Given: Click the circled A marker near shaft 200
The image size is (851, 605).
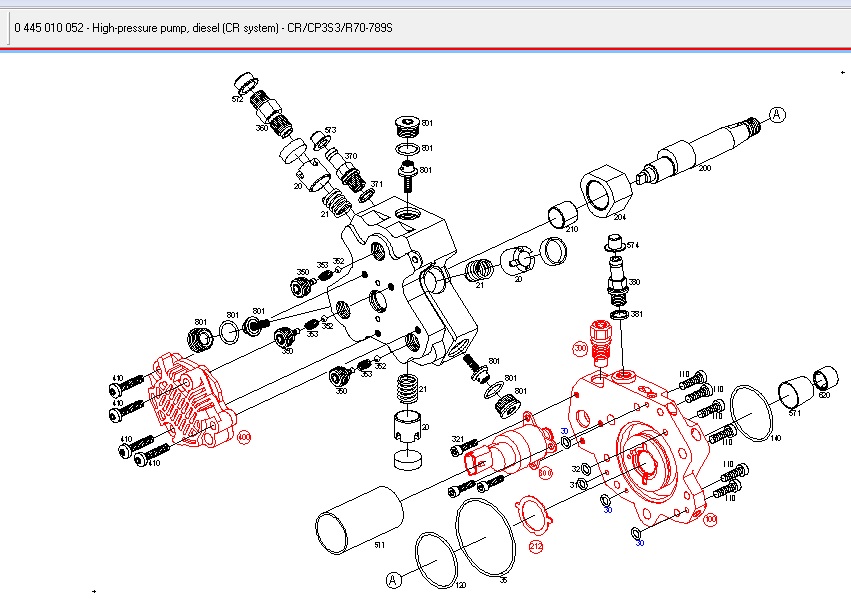Looking at the screenshot, I should tap(777, 115).
